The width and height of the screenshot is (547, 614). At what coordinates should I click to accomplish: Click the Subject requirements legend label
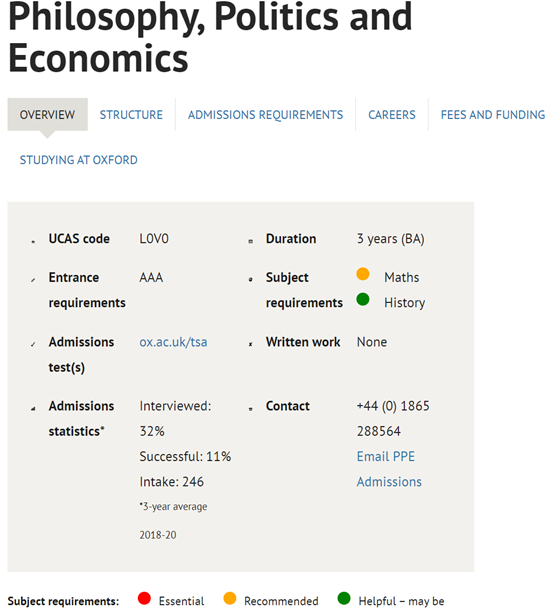click(x=63, y=601)
